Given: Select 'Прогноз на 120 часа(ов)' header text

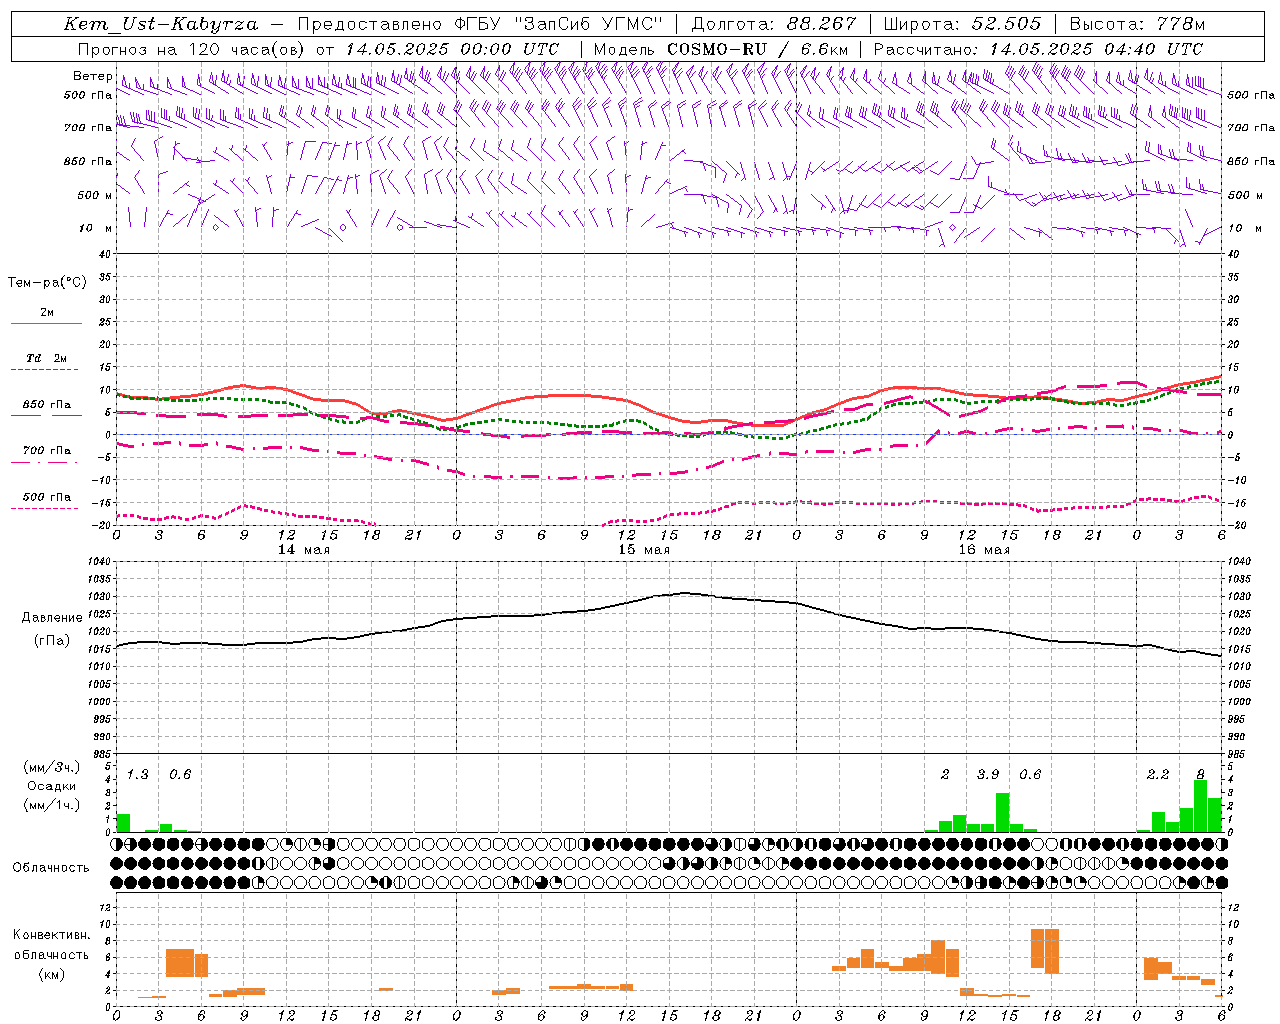Looking at the screenshot, I should (x=192, y=49).
